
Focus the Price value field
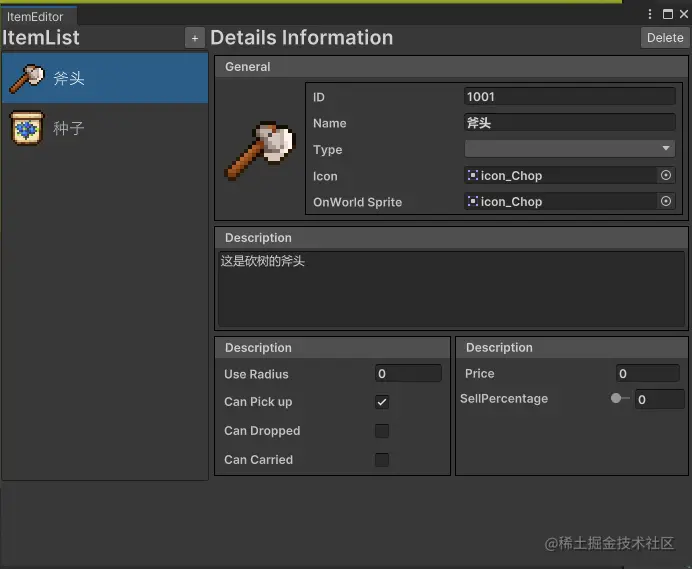[647, 373]
